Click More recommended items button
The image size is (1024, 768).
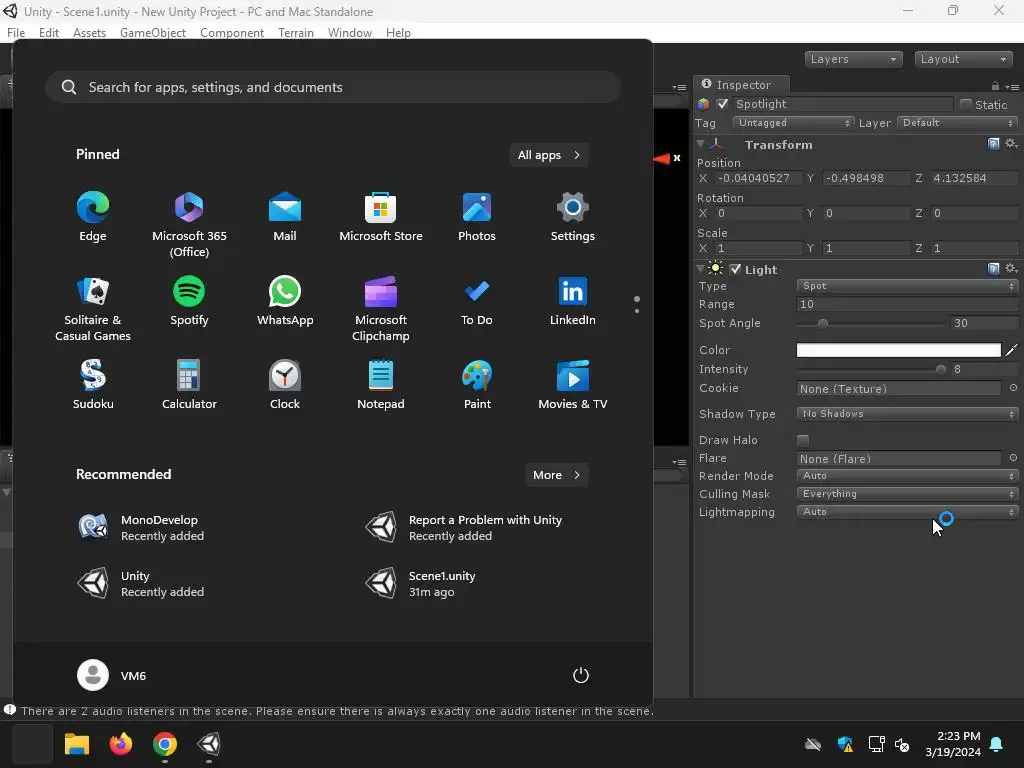[x=556, y=475]
